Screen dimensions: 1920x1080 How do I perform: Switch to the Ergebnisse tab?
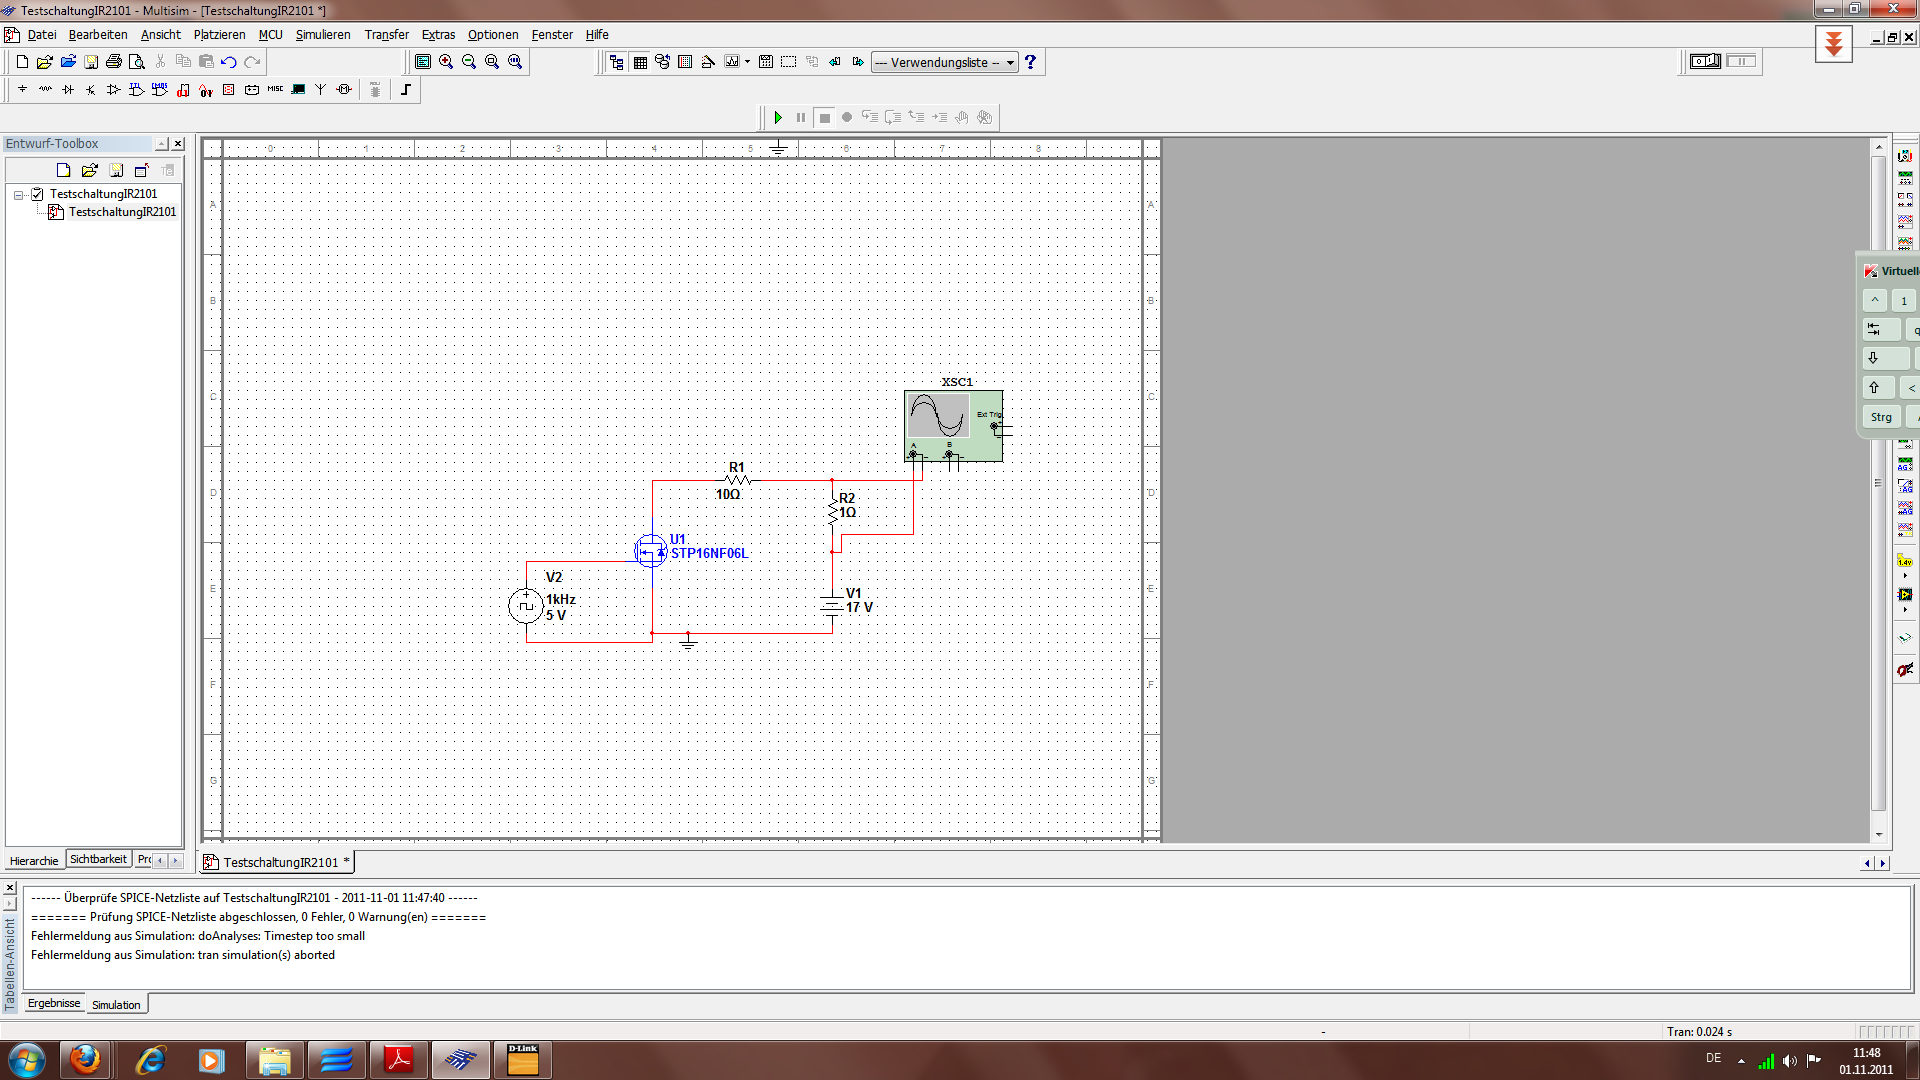(54, 1004)
